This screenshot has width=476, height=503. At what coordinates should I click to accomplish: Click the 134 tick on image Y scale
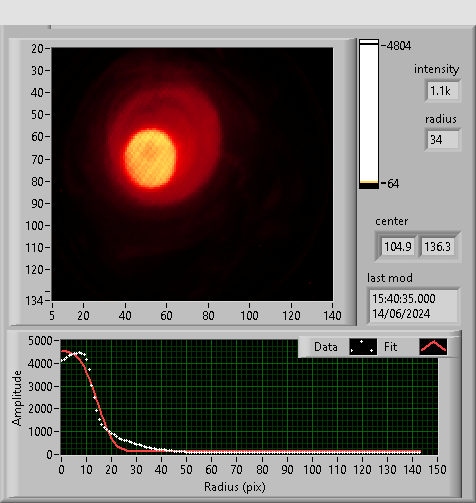[x=34, y=301]
